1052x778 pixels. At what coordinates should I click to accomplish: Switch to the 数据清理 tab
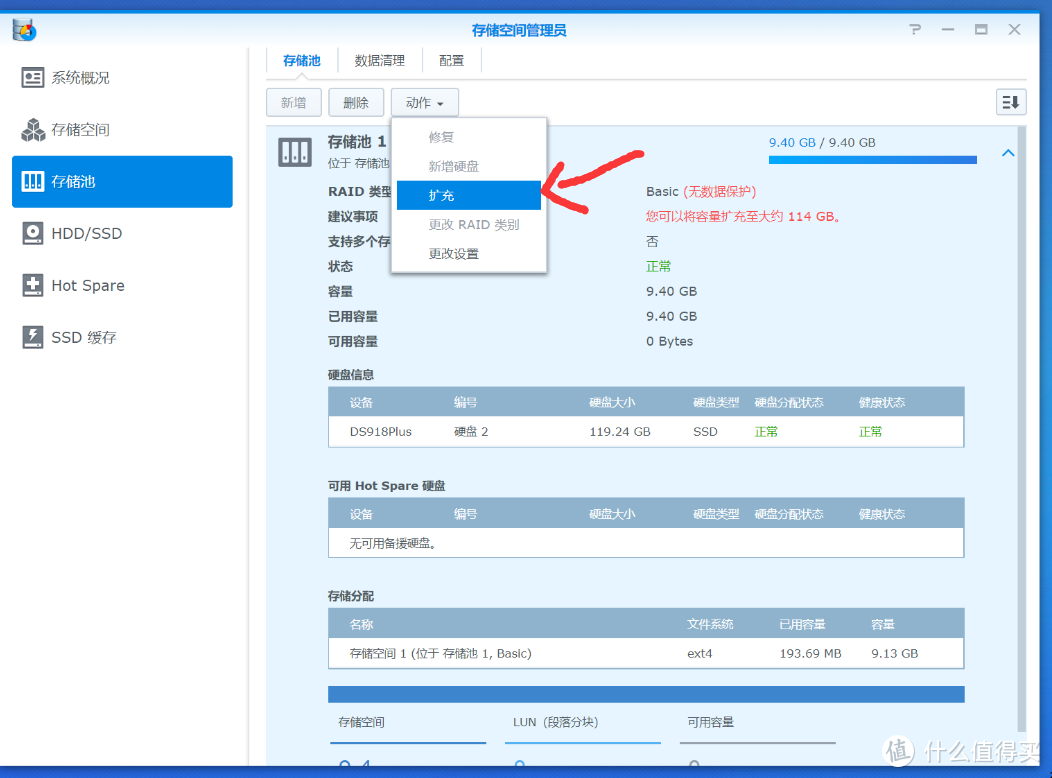[380, 60]
